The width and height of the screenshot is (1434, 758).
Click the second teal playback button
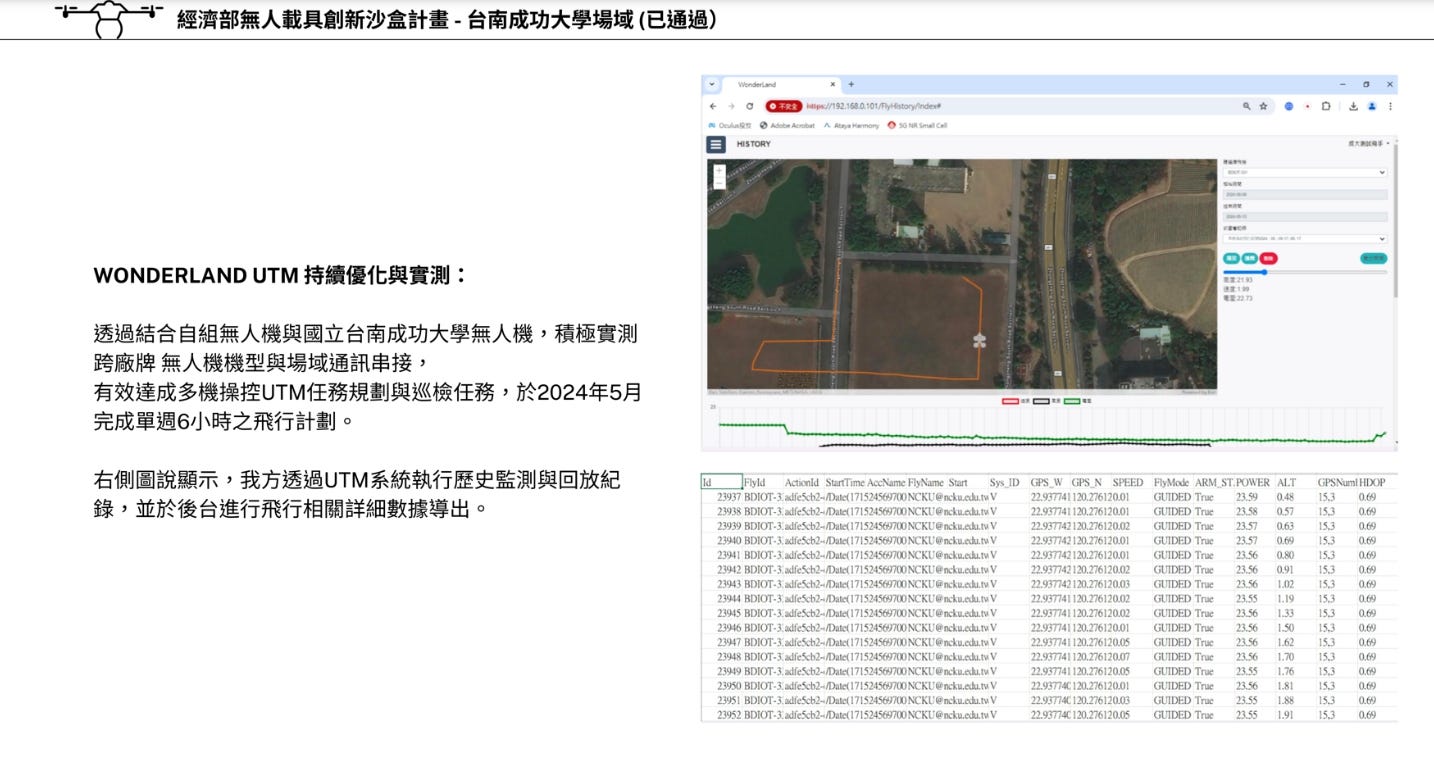1250,258
